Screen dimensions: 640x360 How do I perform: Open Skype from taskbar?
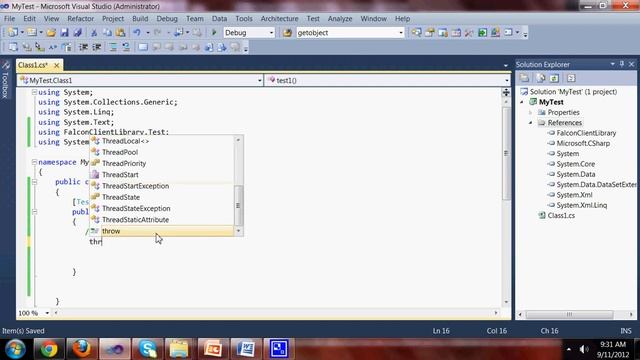tap(147, 349)
